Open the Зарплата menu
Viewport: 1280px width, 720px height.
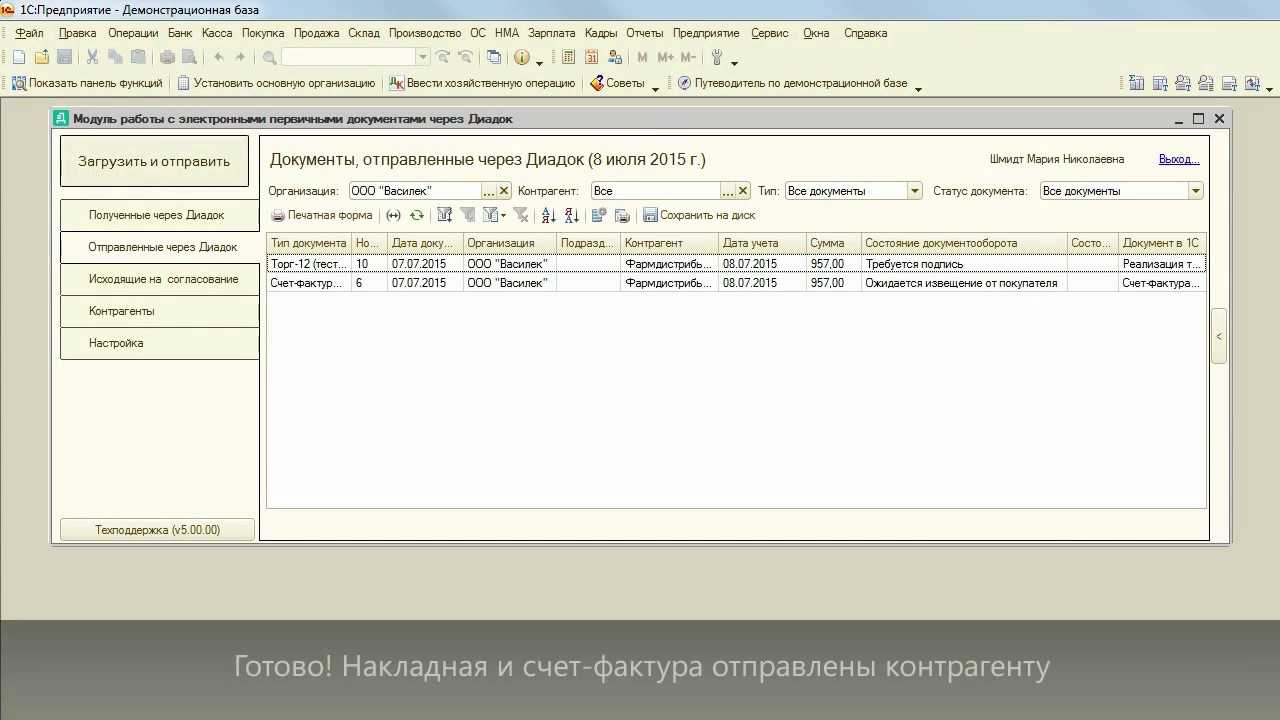point(552,33)
